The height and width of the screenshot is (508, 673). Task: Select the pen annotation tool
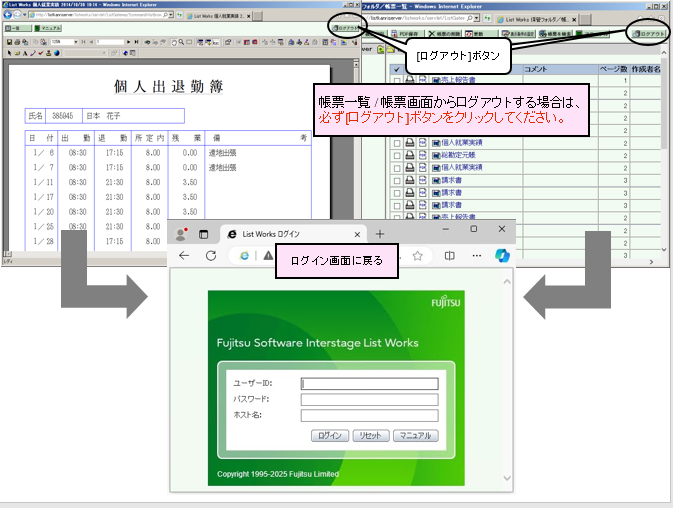click(33, 53)
